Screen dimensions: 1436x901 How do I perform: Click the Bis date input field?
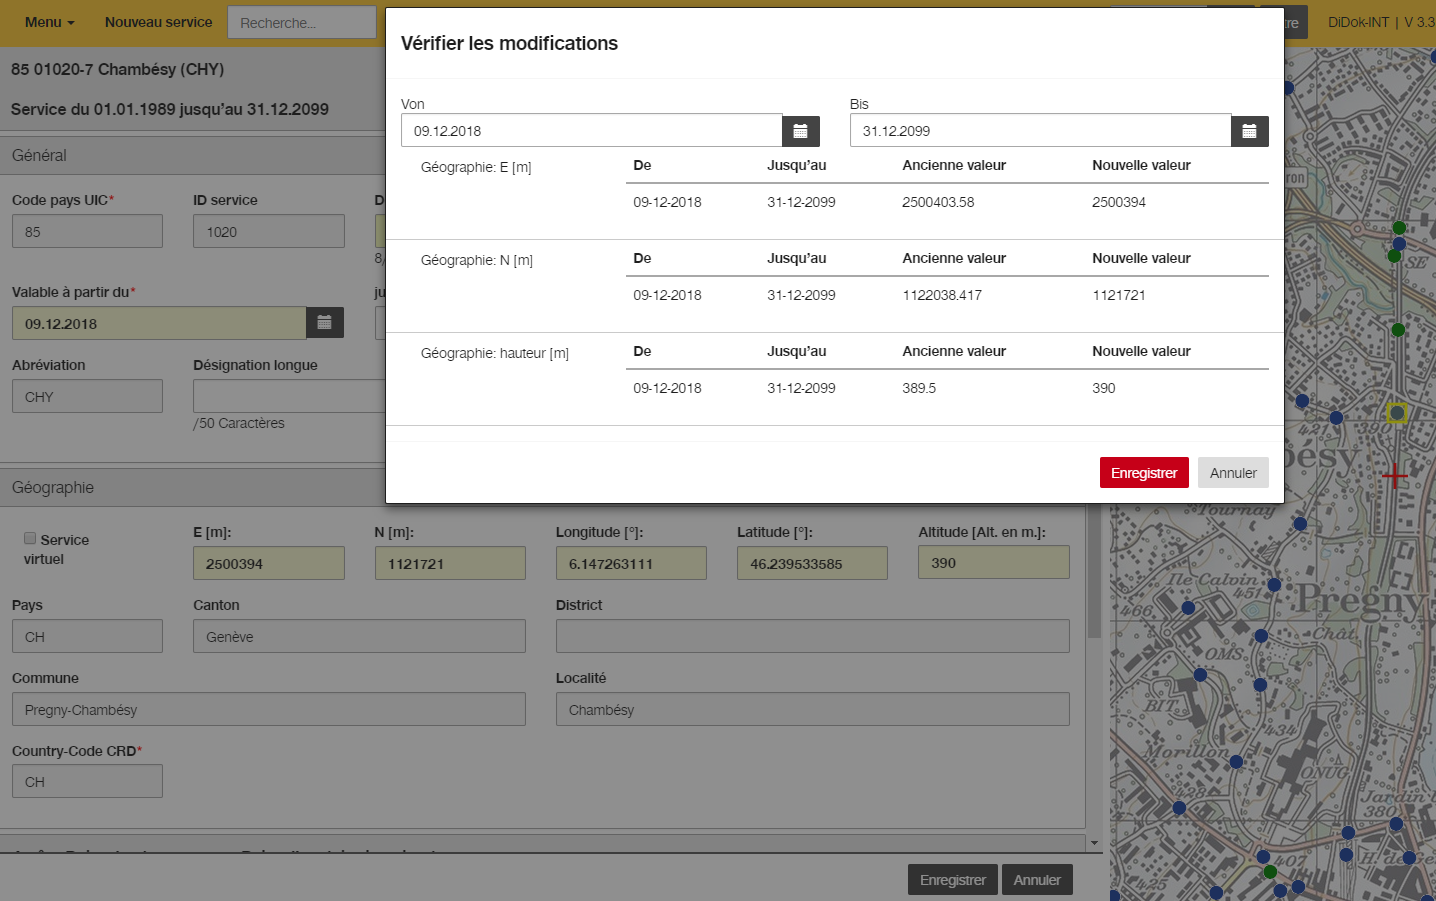[x=1040, y=131]
